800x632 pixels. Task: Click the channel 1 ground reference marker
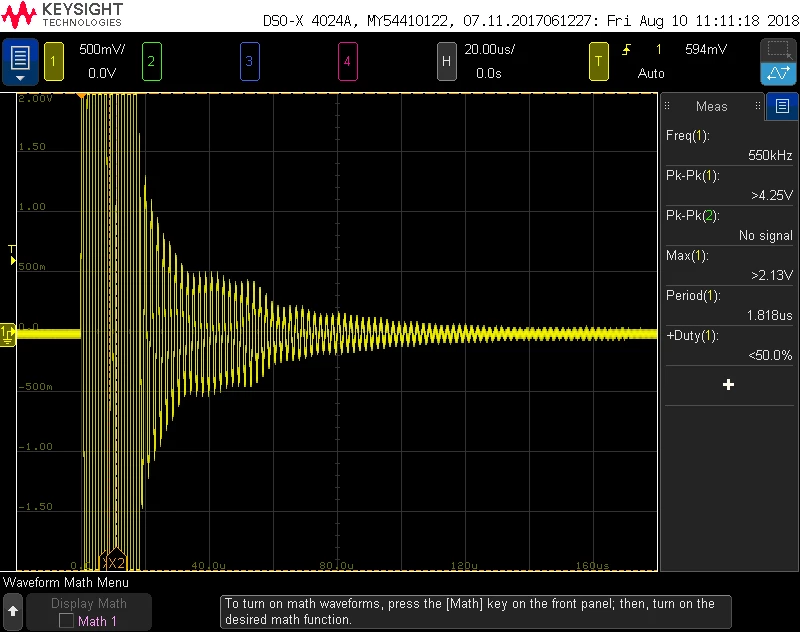coord(8,335)
